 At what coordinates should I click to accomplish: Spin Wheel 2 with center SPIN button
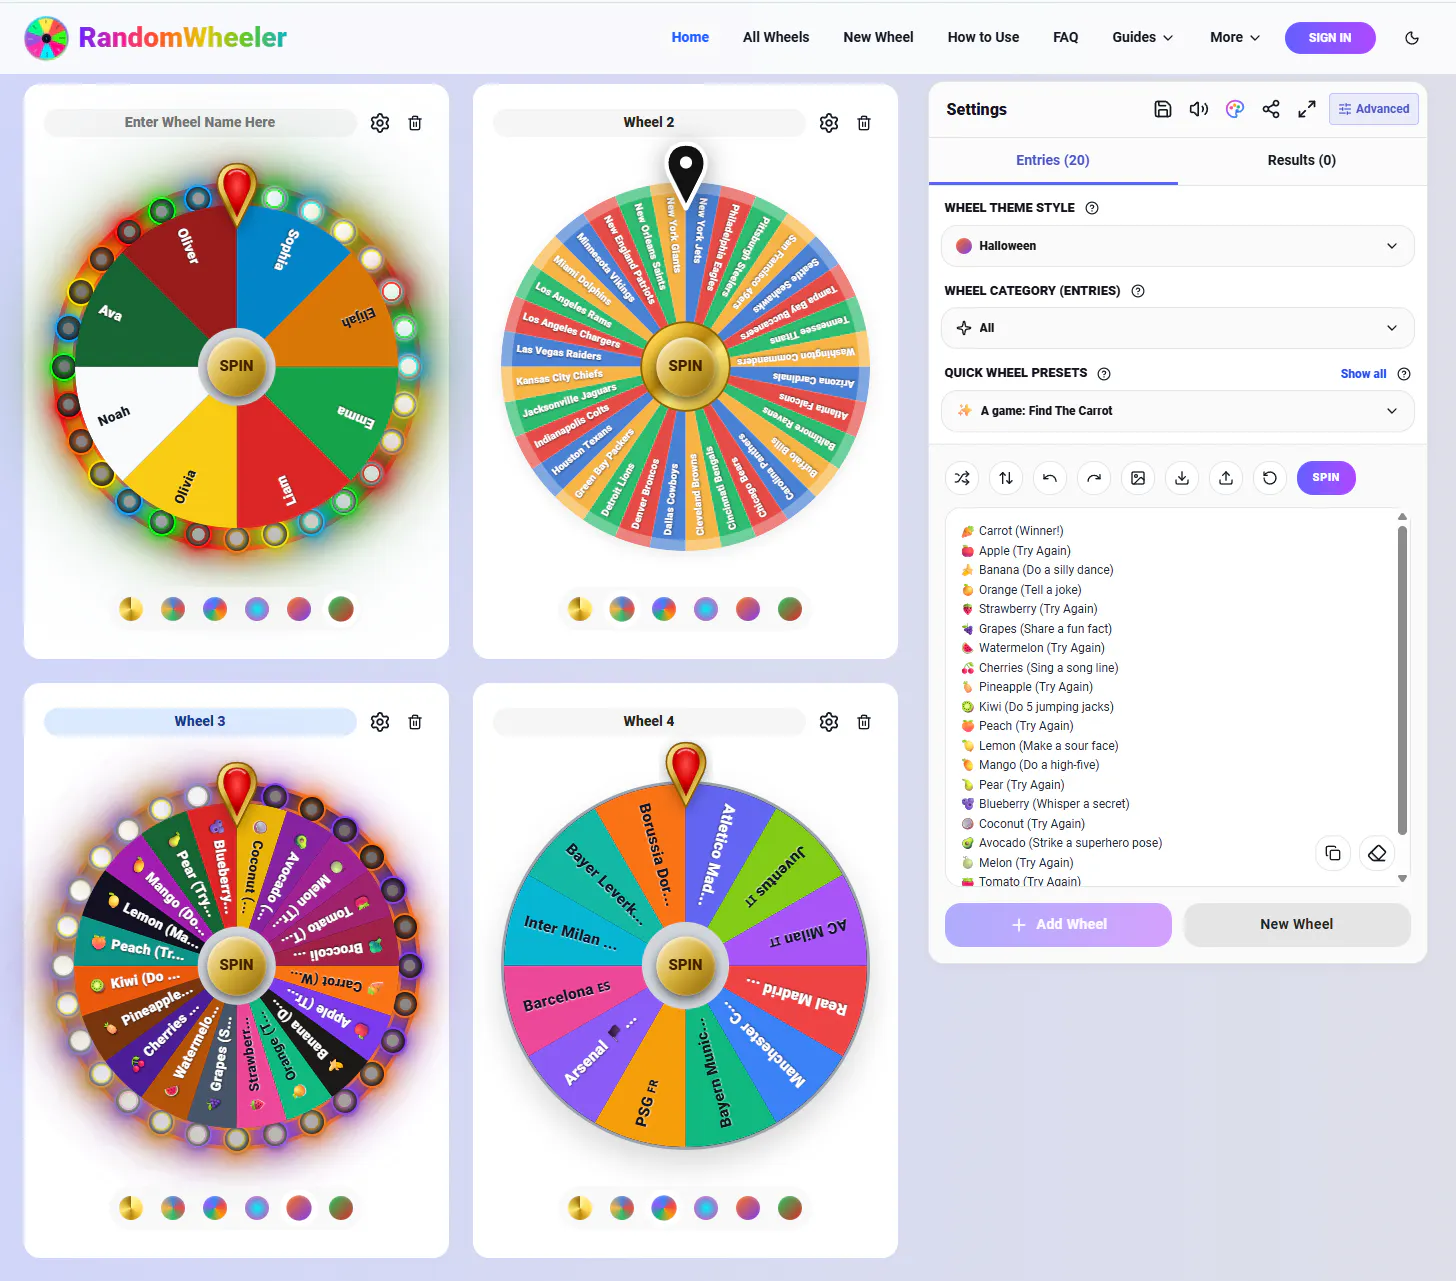(685, 366)
